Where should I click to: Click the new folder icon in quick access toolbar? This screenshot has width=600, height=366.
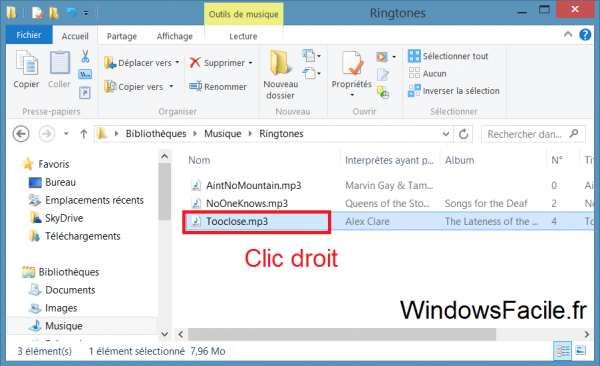point(54,13)
